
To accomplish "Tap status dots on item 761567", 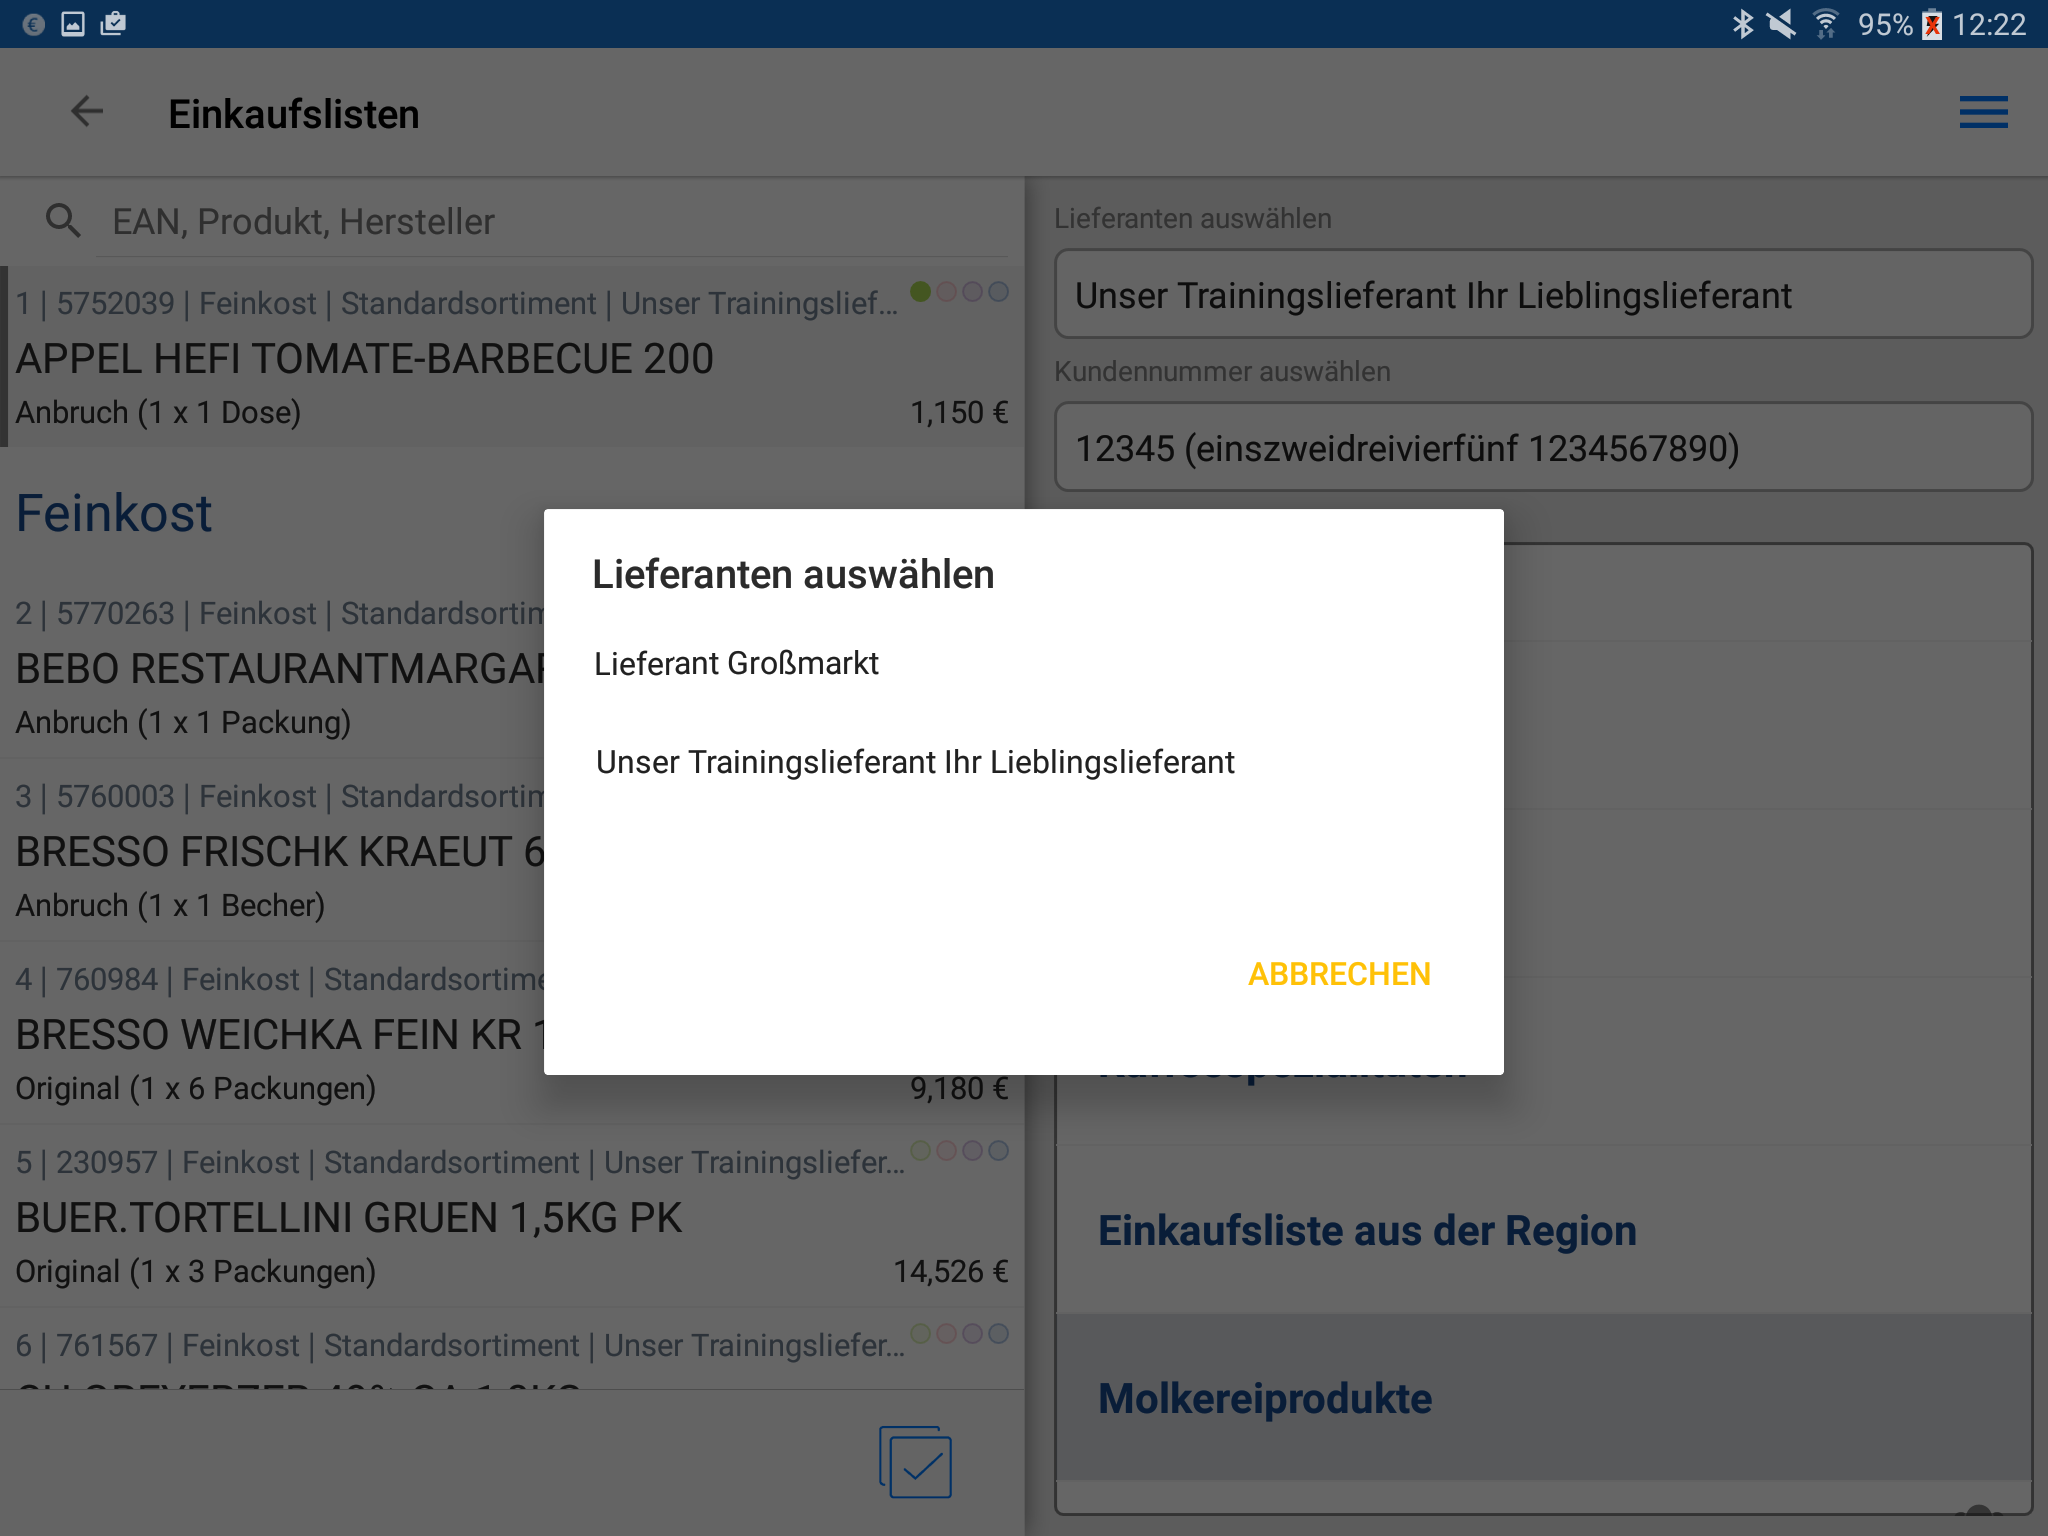I will tap(959, 1334).
